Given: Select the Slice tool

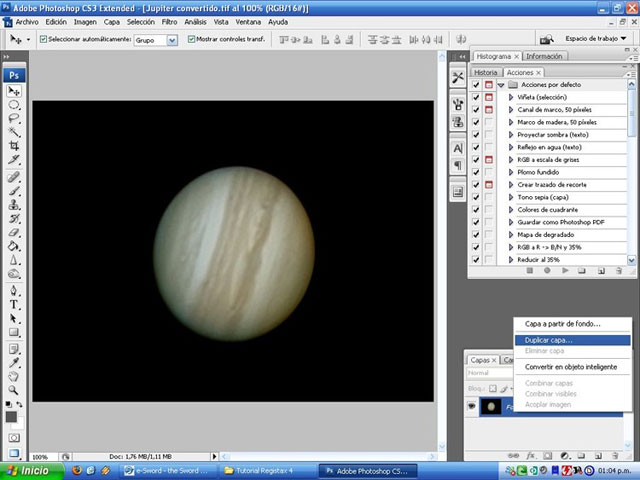Looking at the screenshot, I should pyautogui.click(x=14, y=159).
